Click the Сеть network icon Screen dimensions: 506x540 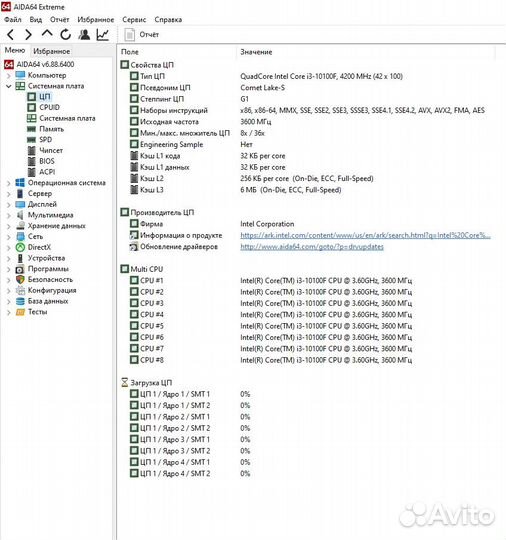click(20, 237)
